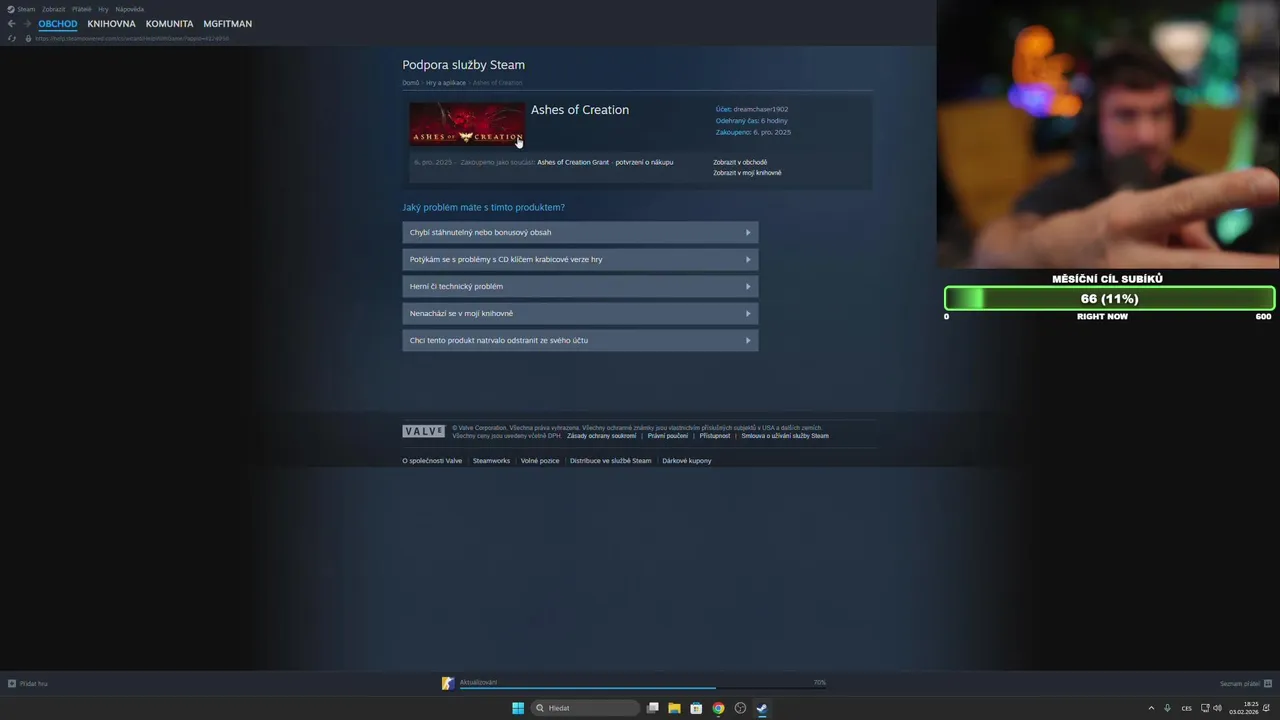
Task: Click the Domů breadcrumb link
Action: (410, 83)
